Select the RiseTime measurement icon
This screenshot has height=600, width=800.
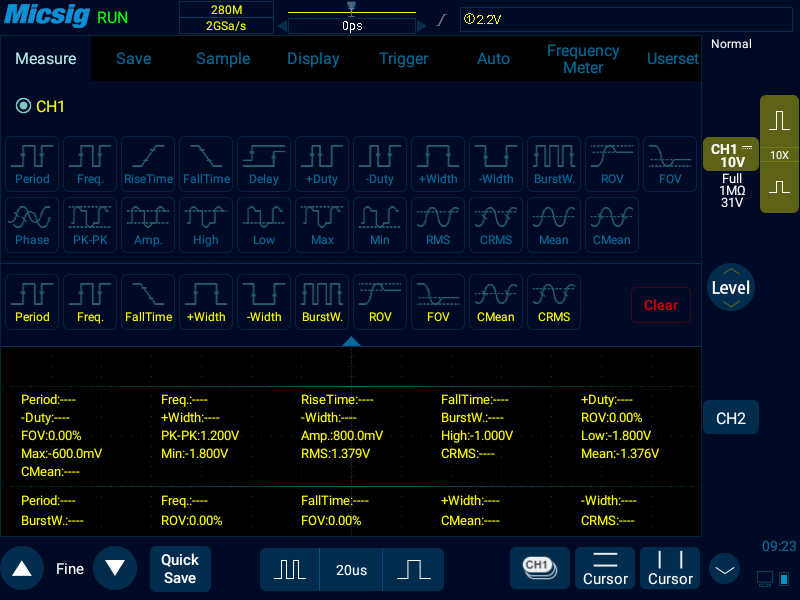148,164
